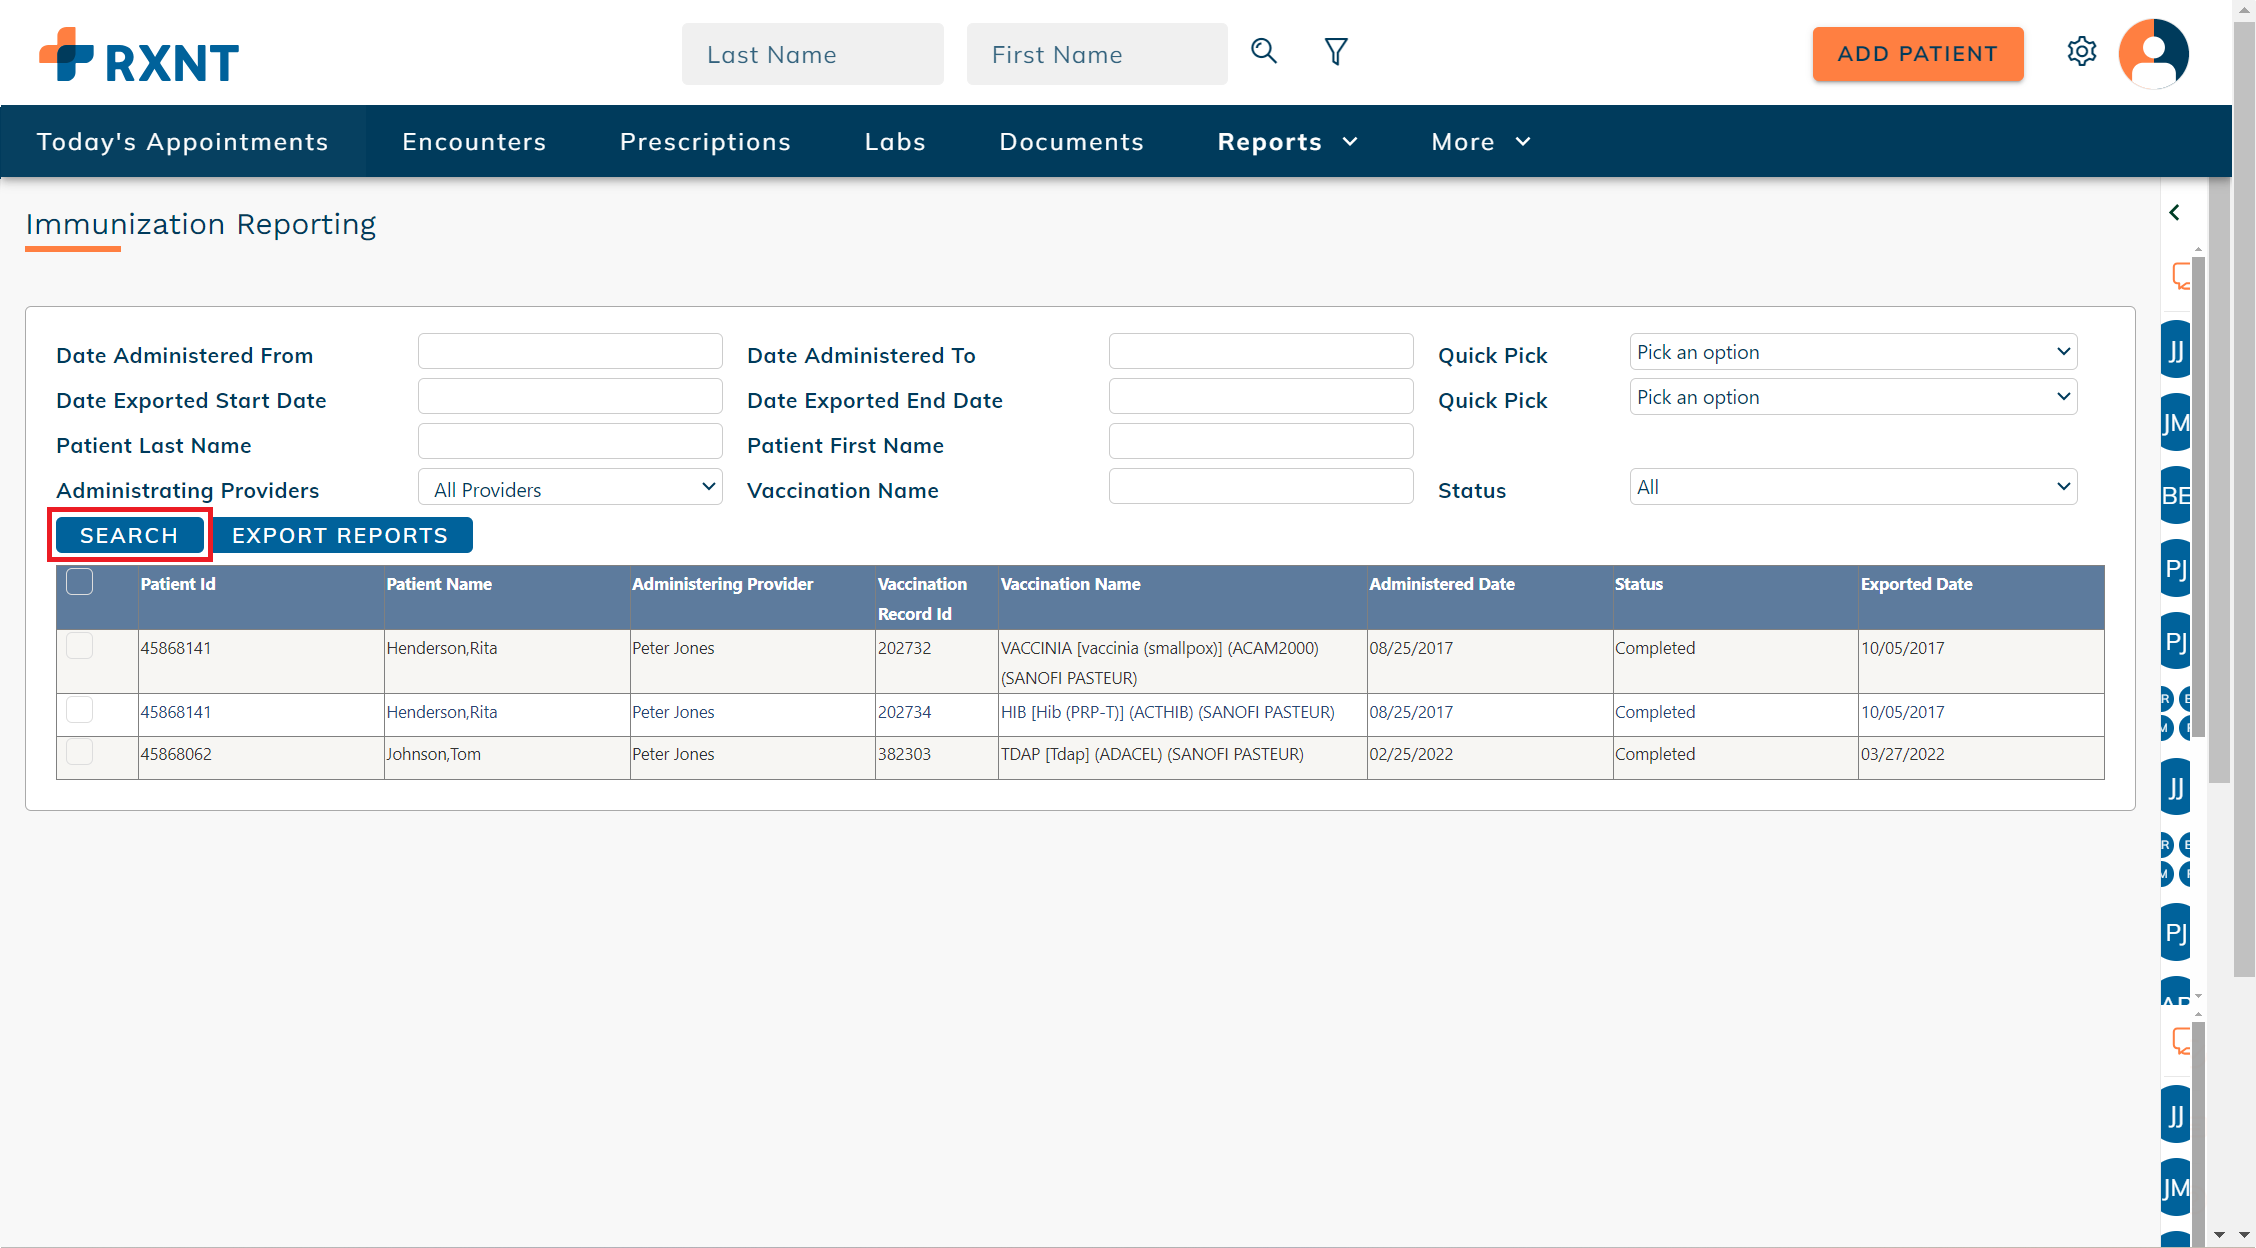Open the Status dropdown
The height and width of the screenshot is (1248, 2256).
pyautogui.click(x=1852, y=486)
